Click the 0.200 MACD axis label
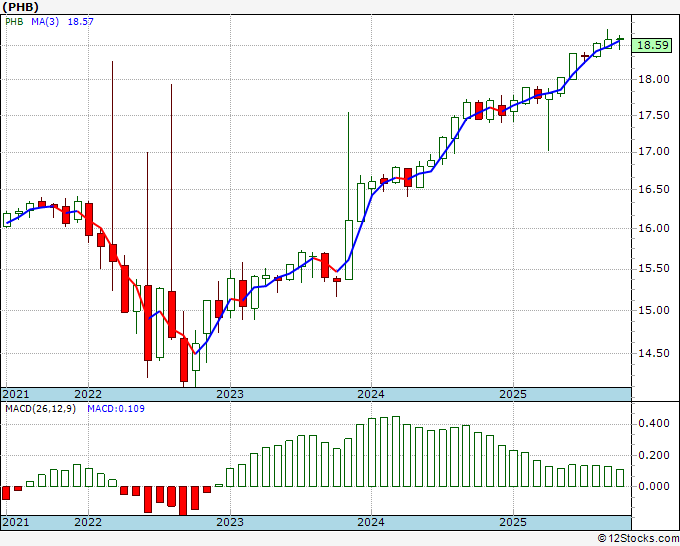The width and height of the screenshot is (680, 546). [x=654, y=455]
